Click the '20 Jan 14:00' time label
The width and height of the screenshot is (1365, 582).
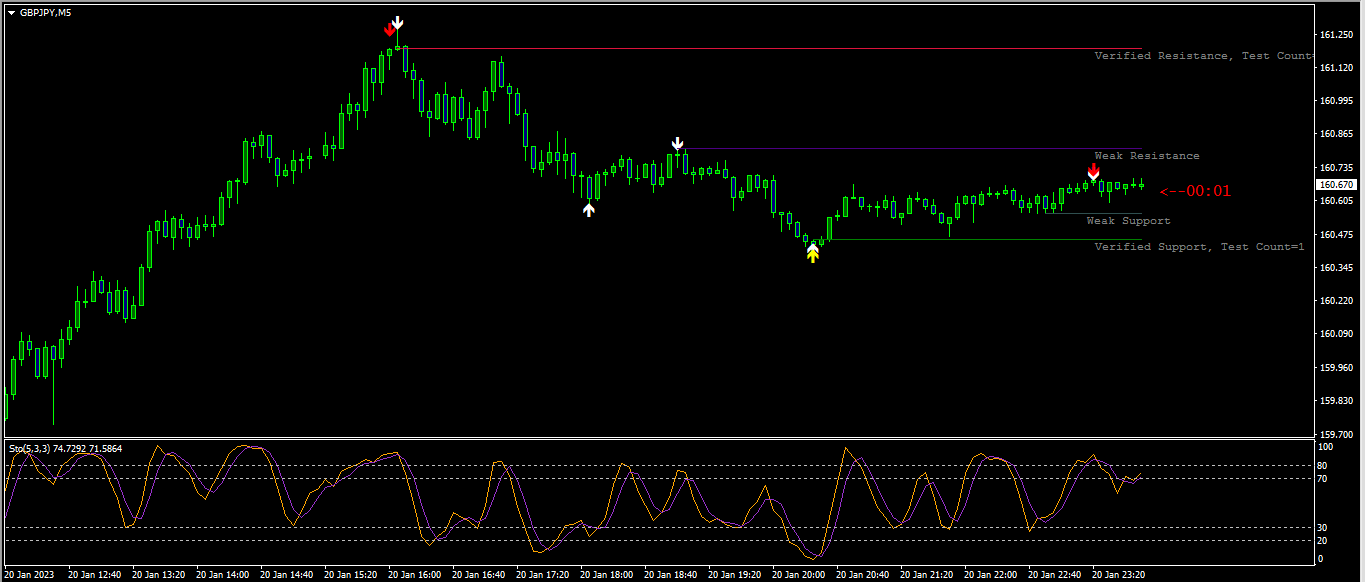[222, 575]
